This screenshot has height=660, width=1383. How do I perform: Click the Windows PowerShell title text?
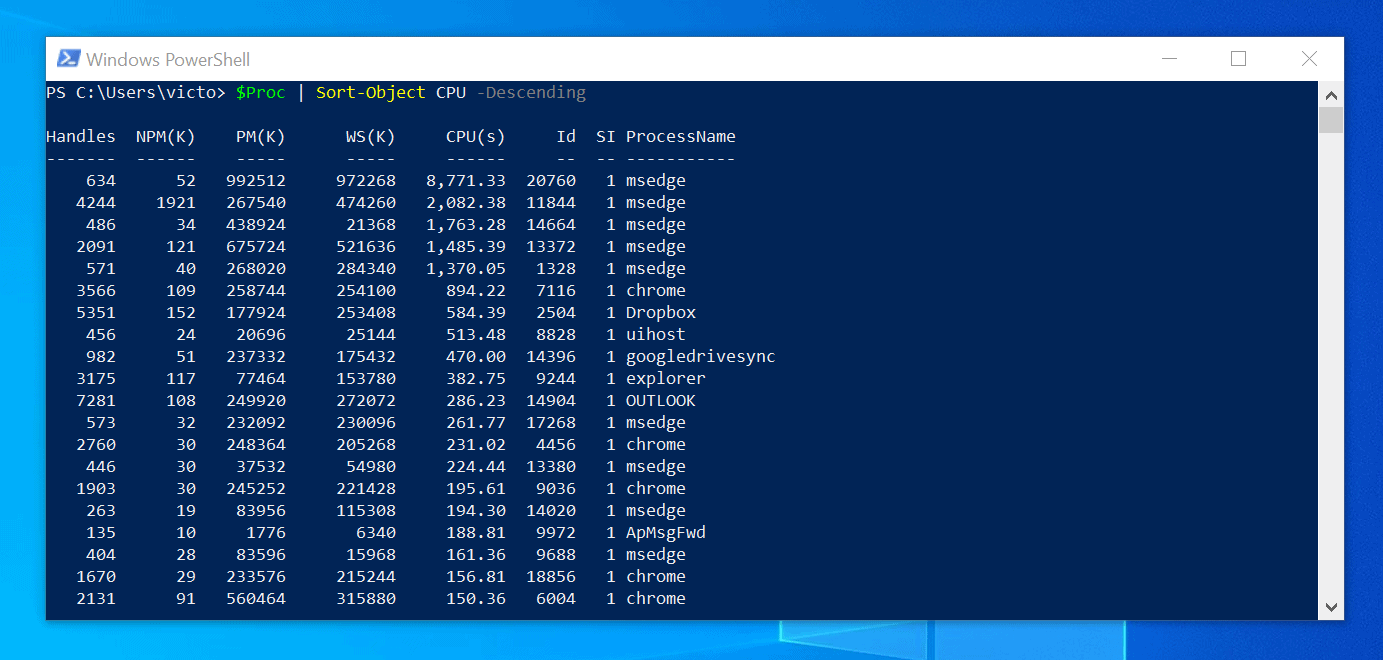168,59
